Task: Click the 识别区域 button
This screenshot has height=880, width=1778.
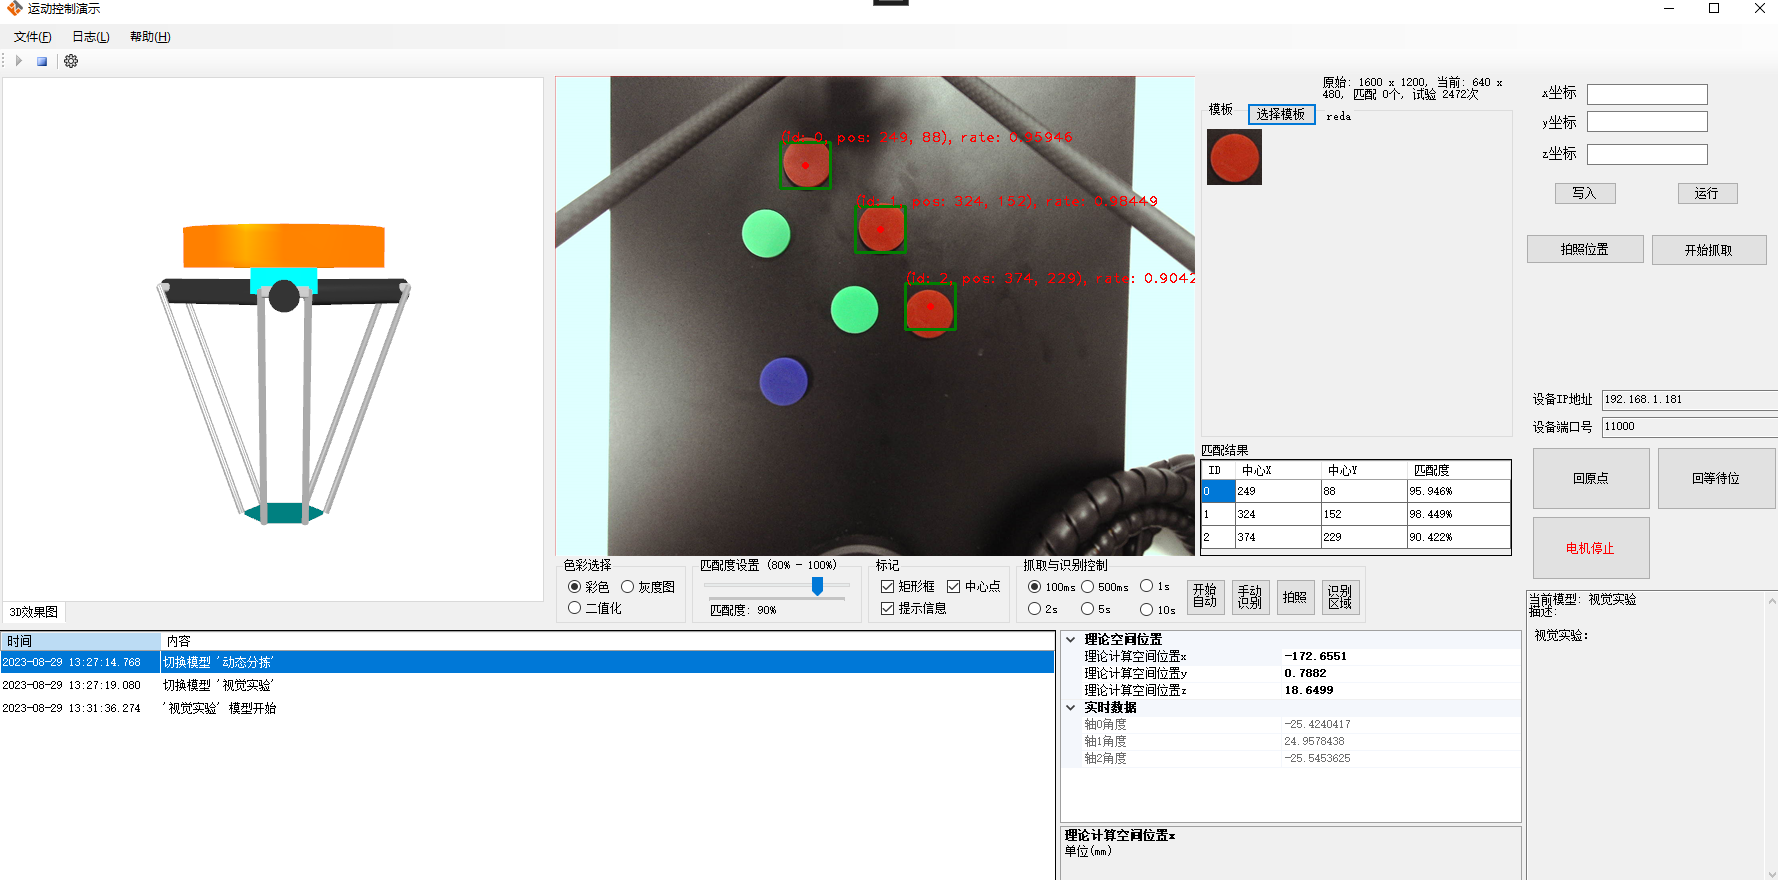Action: click(1340, 597)
